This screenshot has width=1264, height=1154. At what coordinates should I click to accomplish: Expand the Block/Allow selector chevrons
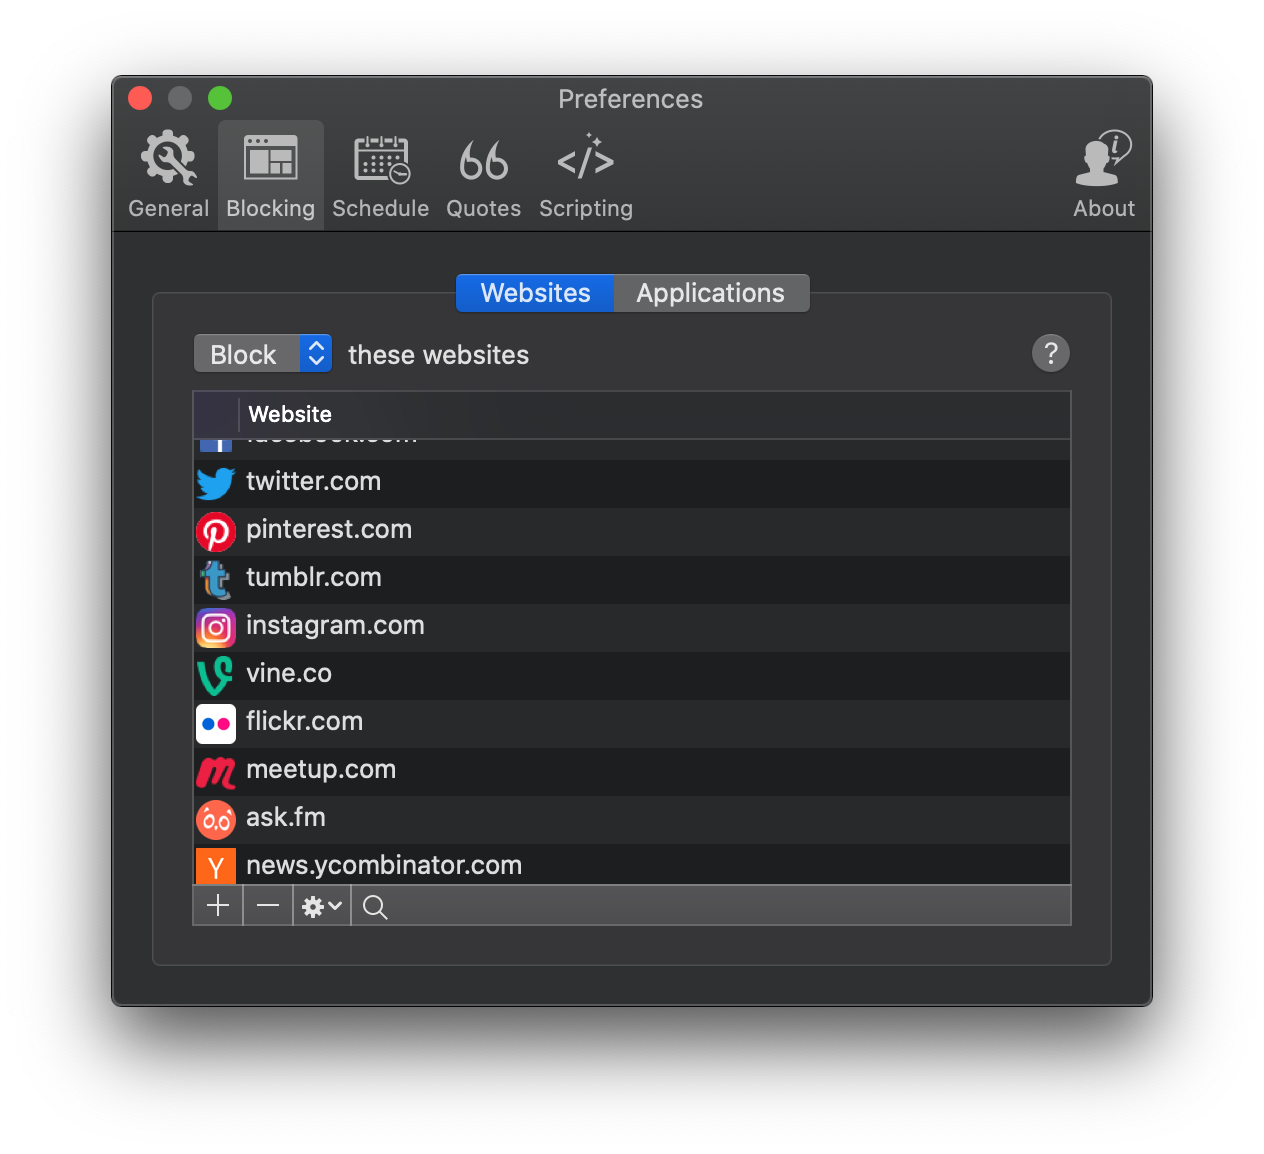click(x=316, y=353)
